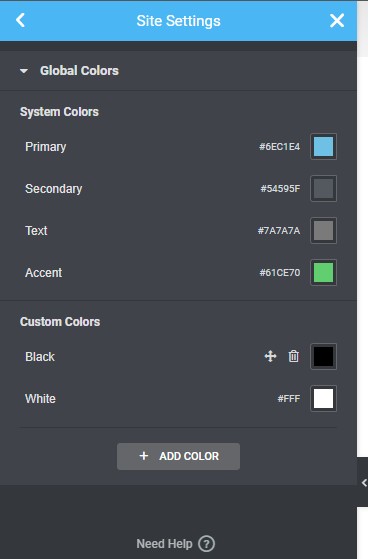The image size is (368, 559).
Task: Open the Accent green color swatch
Action: click(323, 272)
